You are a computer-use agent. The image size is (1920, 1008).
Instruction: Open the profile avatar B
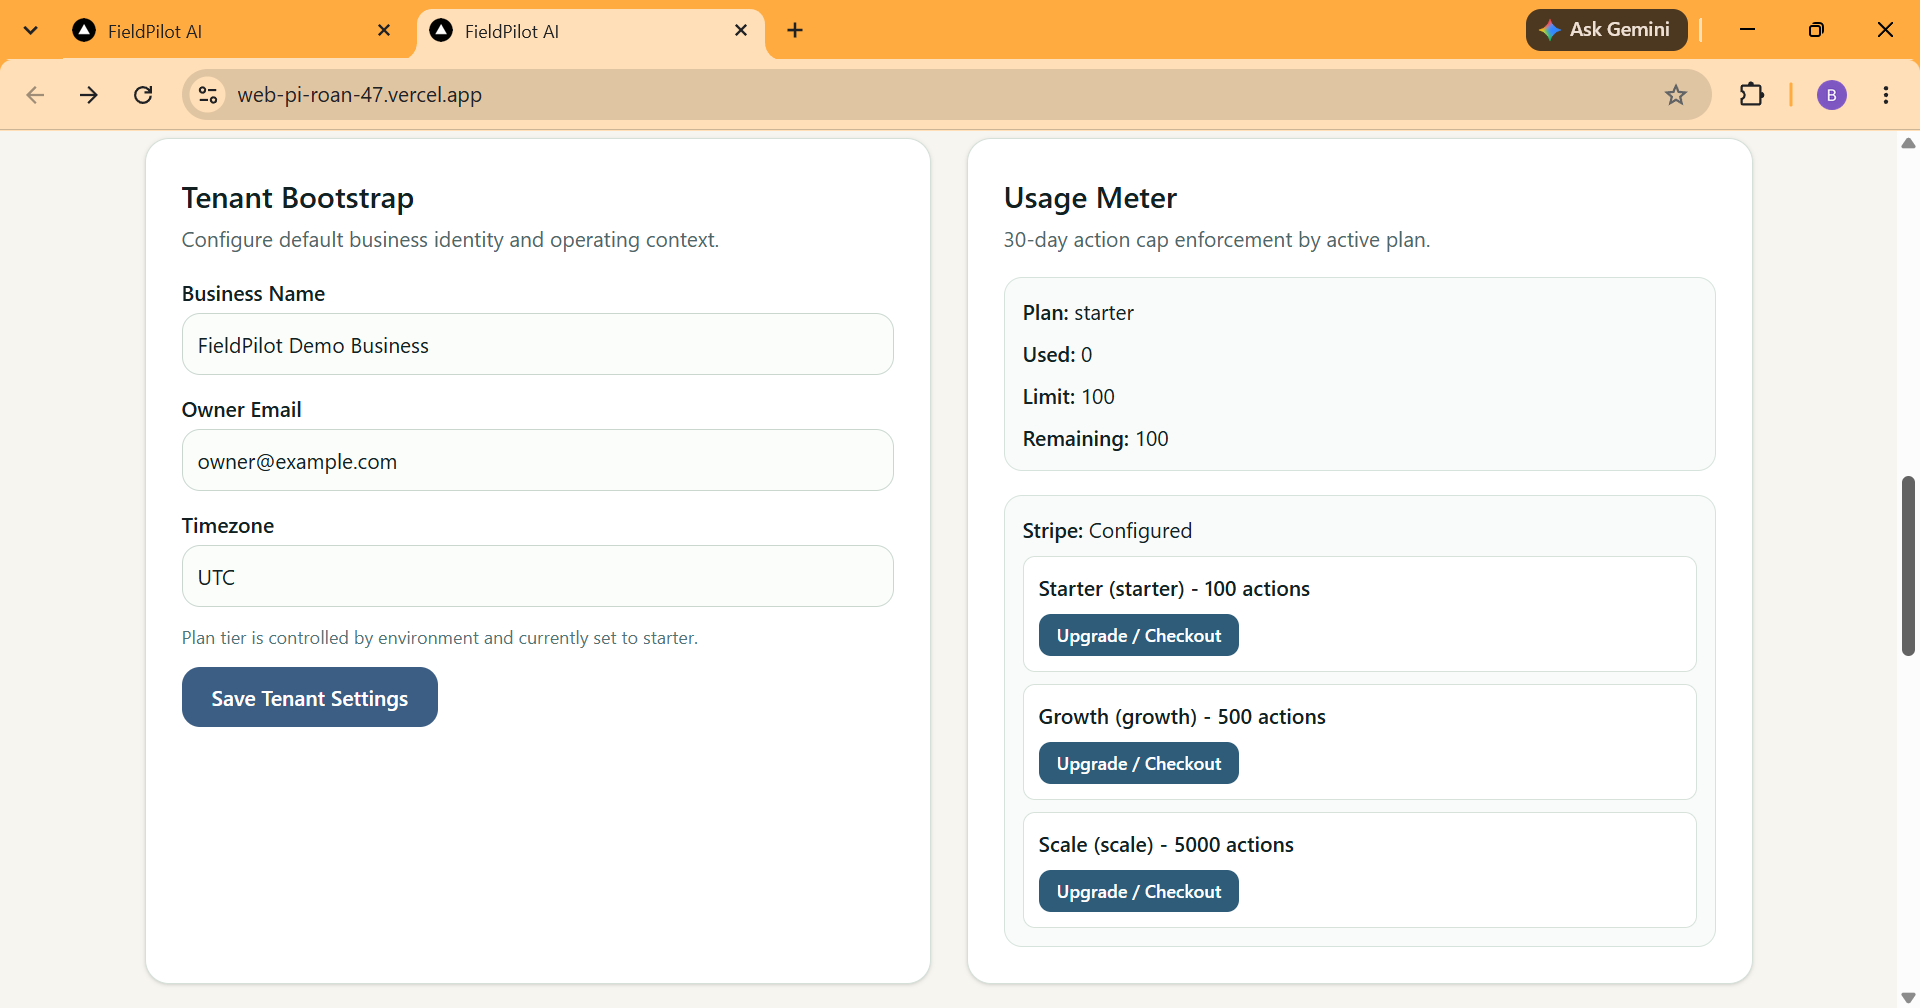pyautogui.click(x=1832, y=95)
